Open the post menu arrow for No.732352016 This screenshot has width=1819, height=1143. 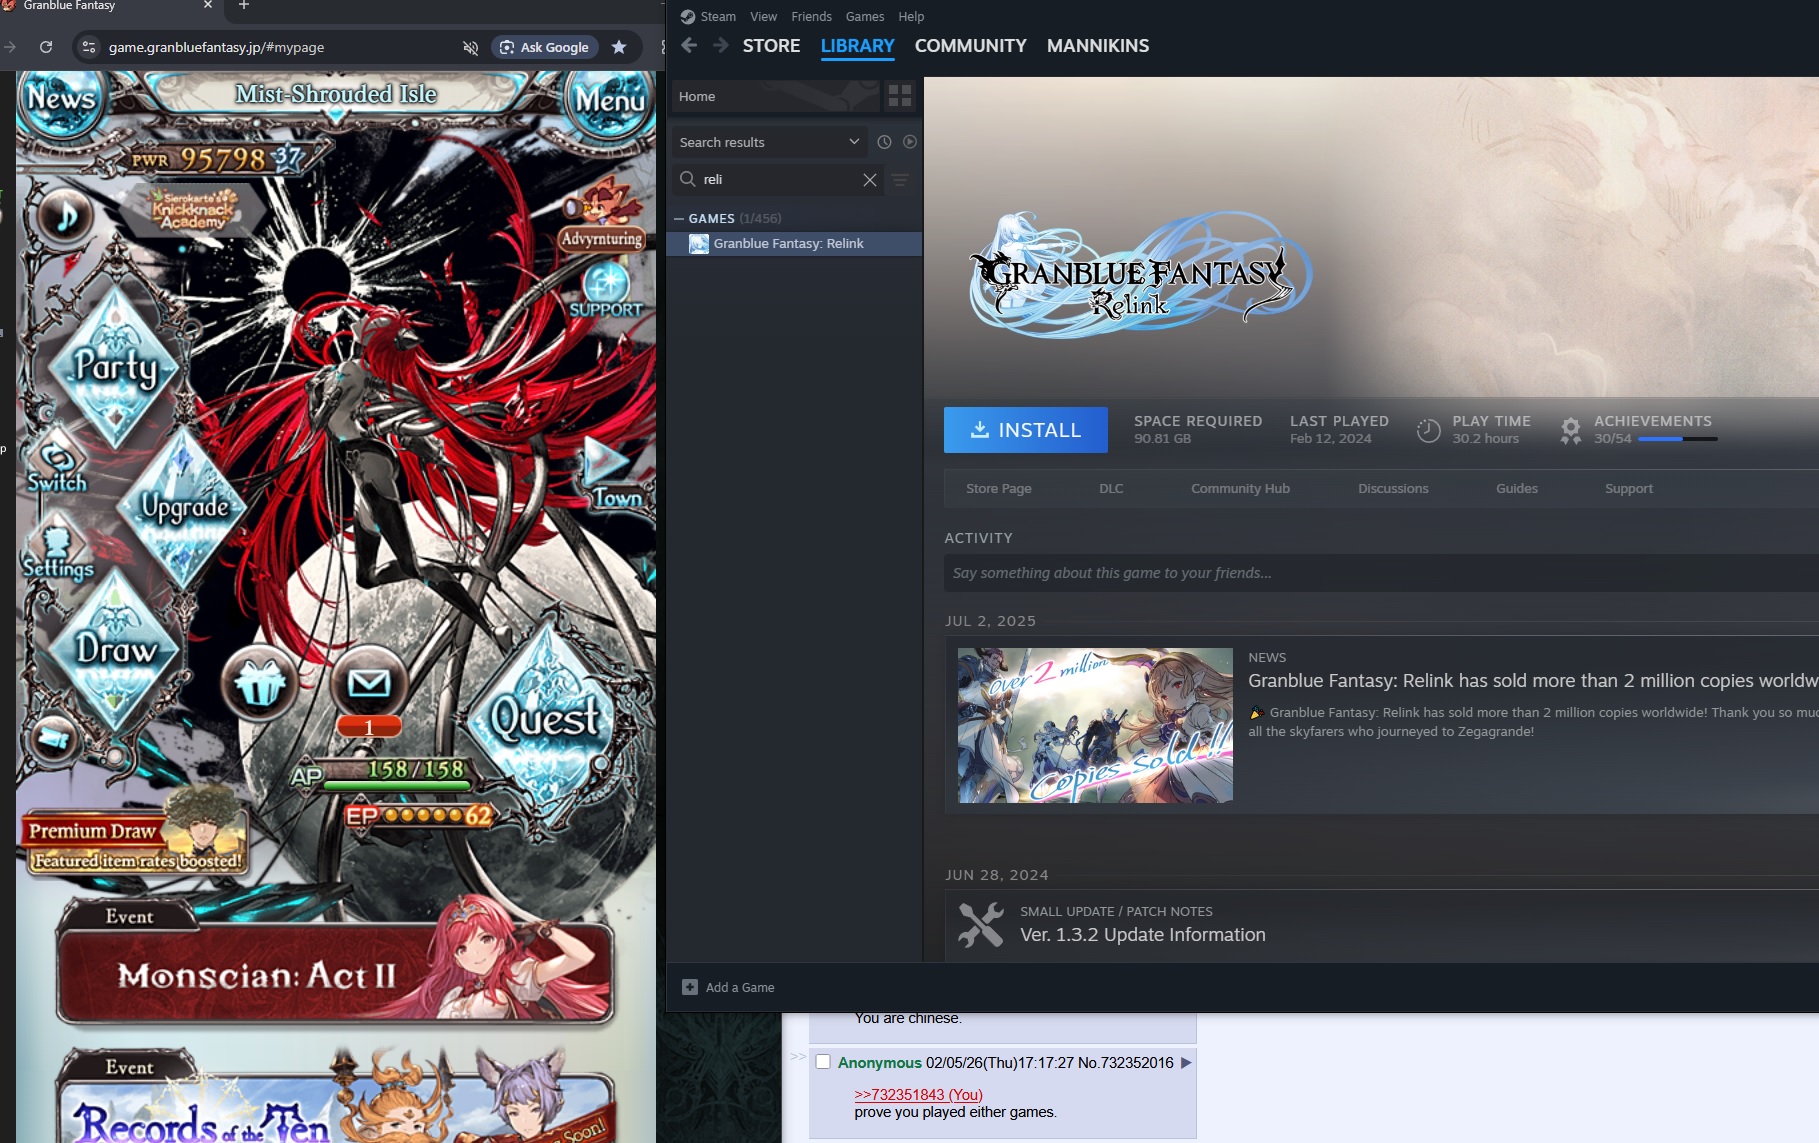(1186, 1062)
